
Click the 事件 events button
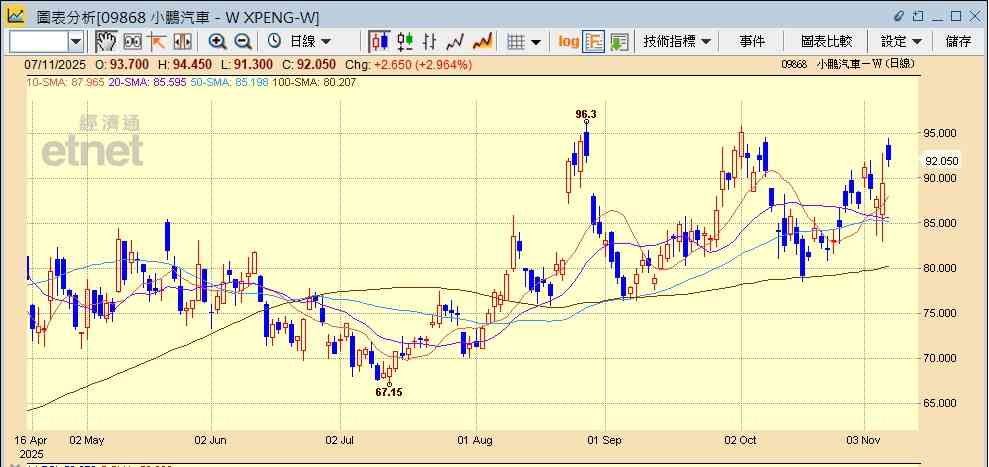point(752,41)
